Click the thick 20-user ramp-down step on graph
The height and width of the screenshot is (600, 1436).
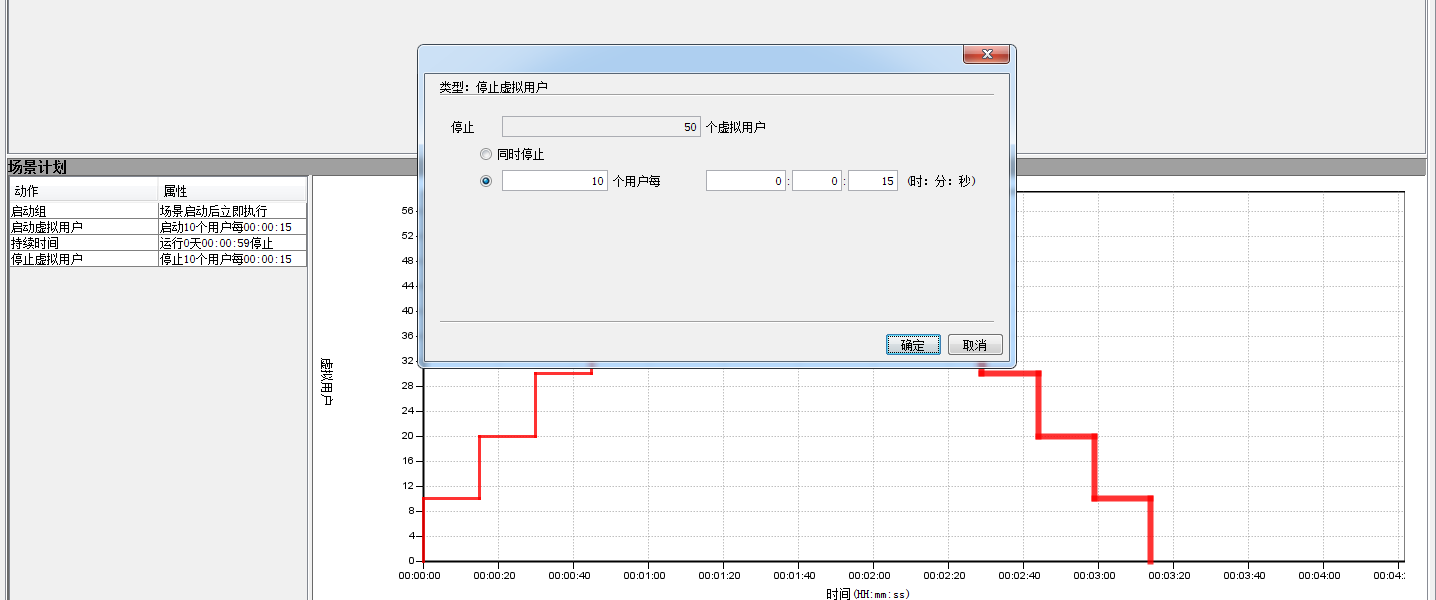pyautogui.click(x=1067, y=436)
